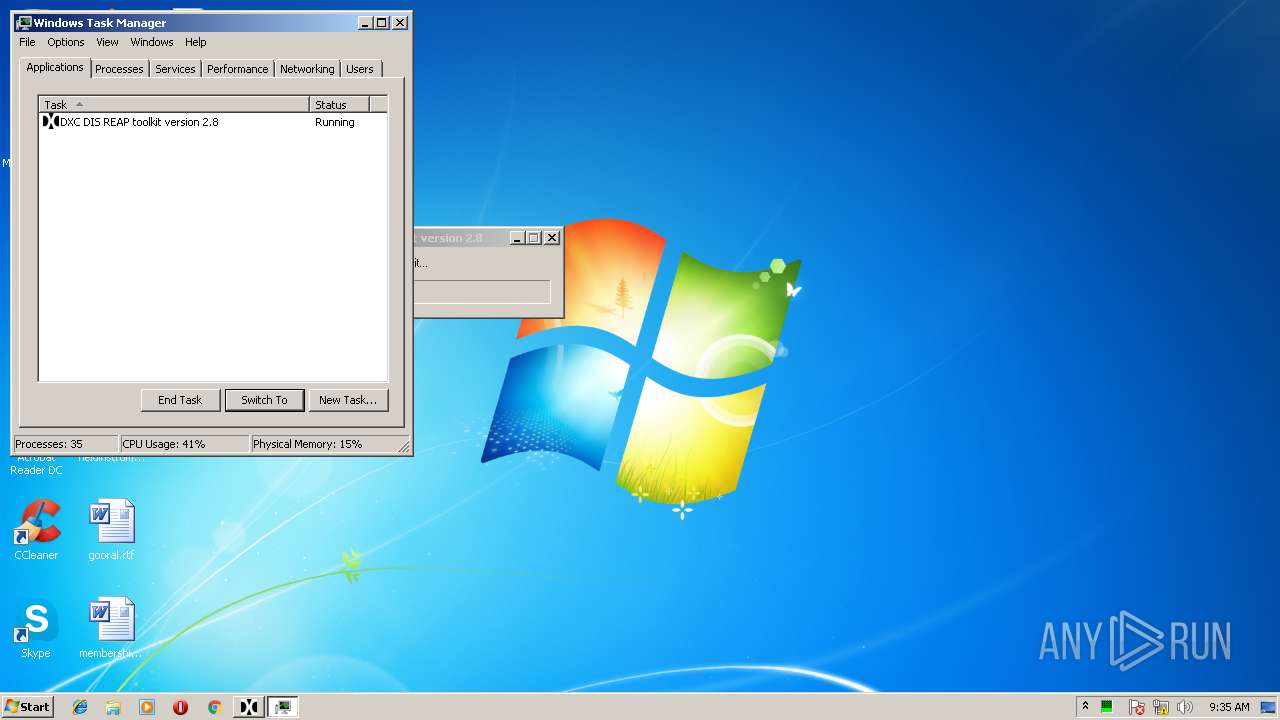Click the network status tray icon
This screenshot has width=1280, height=720.
coord(1161,707)
